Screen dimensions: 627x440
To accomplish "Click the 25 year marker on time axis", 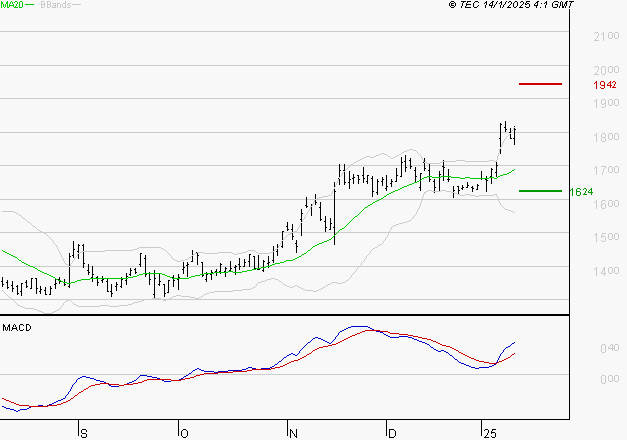I will [x=490, y=433].
